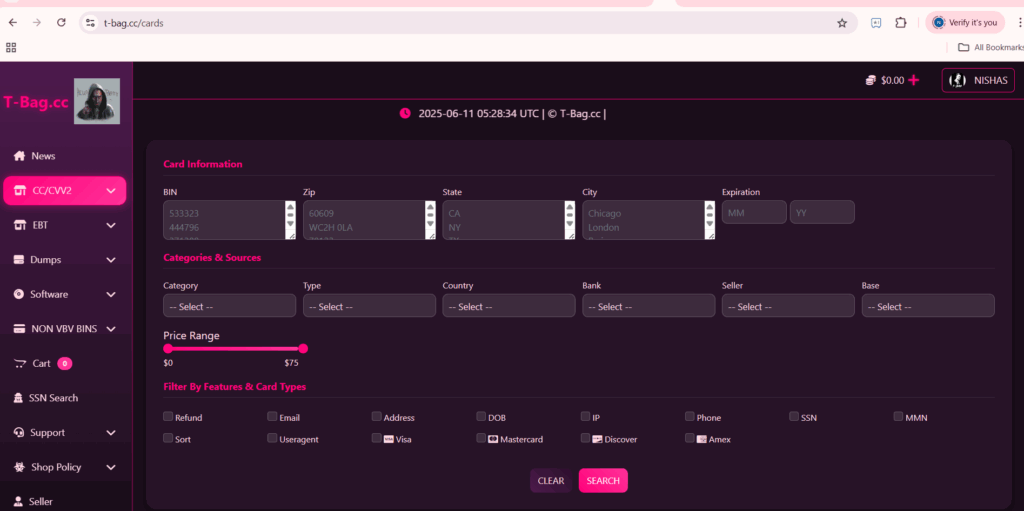The height and width of the screenshot is (511, 1024).
Task: Expand the NON VBV BINS chevron
Action: (x=111, y=329)
